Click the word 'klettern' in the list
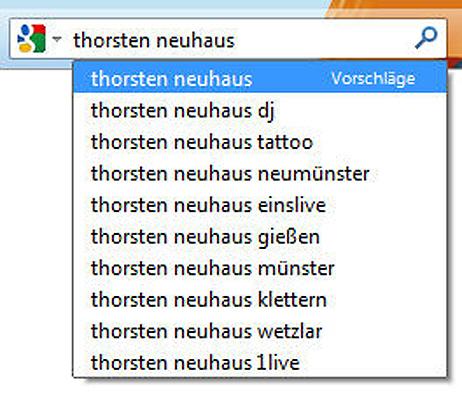 point(292,299)
